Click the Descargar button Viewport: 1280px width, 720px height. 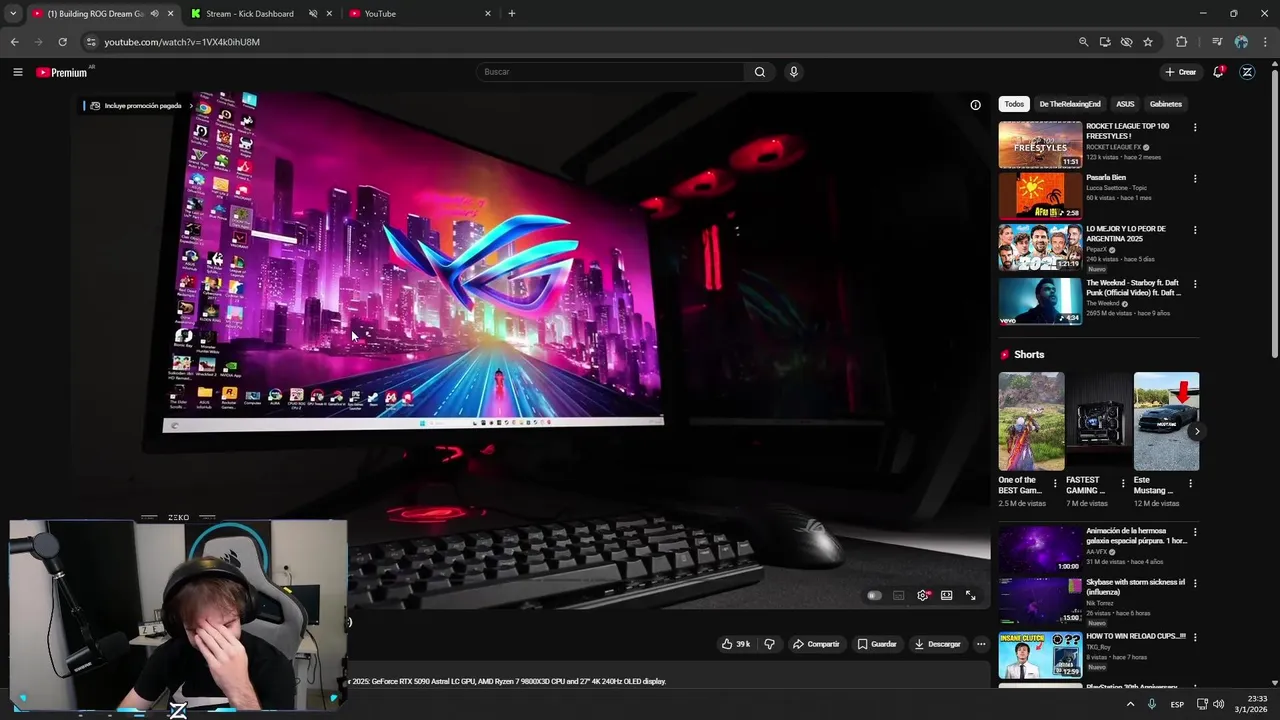pyautogui.click(x=938, y=644)
